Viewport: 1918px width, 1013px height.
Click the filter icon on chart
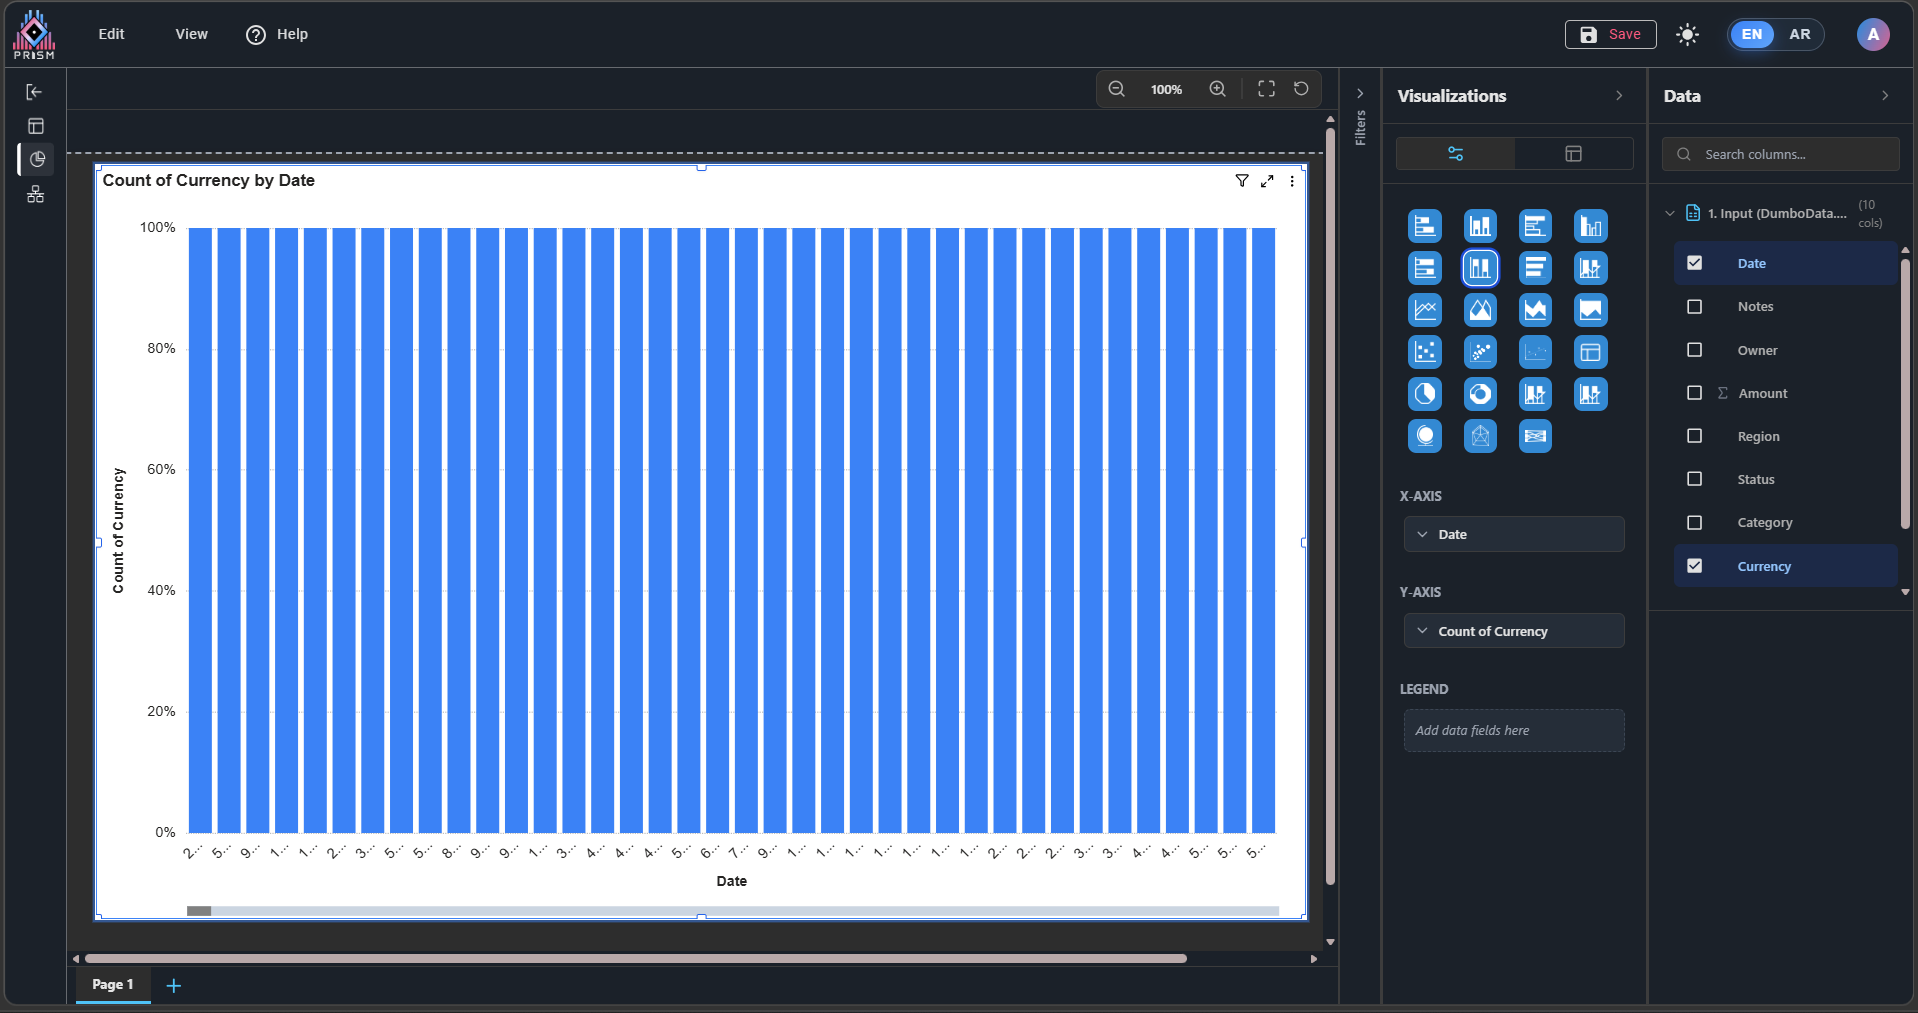[x=1242, y=181]
